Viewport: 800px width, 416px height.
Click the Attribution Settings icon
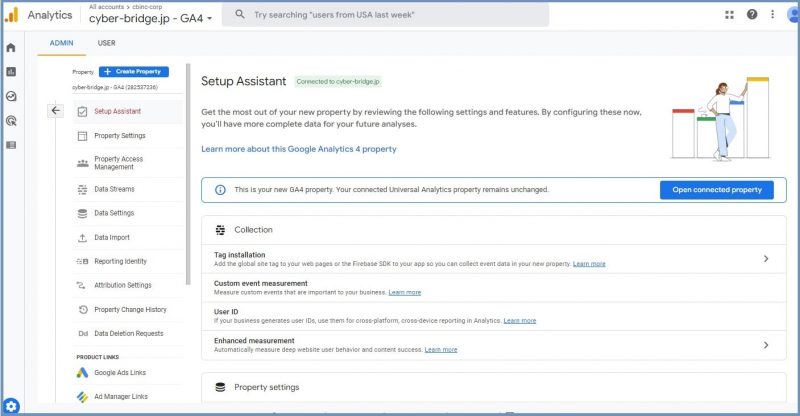[81, 285]
